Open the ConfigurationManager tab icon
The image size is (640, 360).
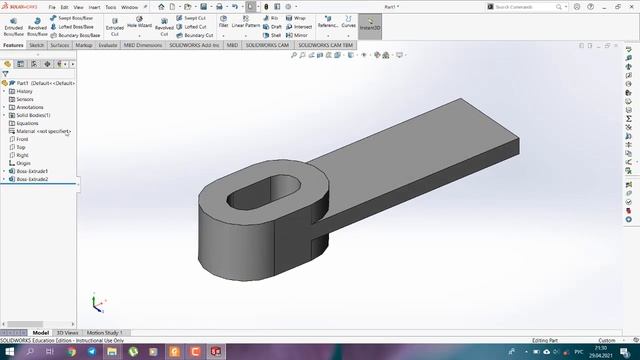pyautogui.click(x=34, y=64)
